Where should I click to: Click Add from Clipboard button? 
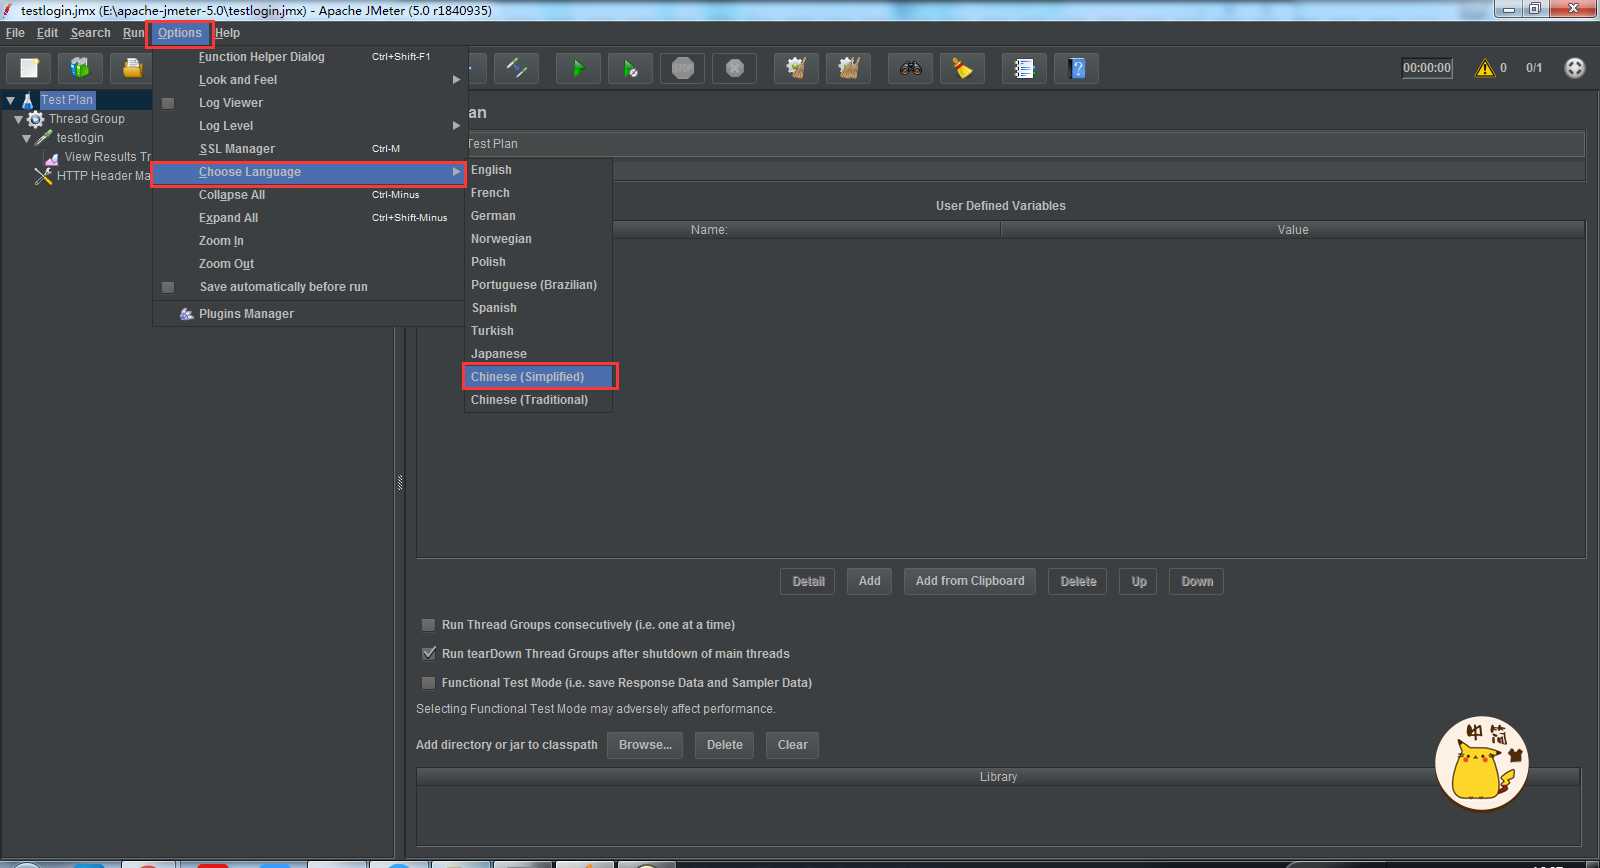coord(970,581)
